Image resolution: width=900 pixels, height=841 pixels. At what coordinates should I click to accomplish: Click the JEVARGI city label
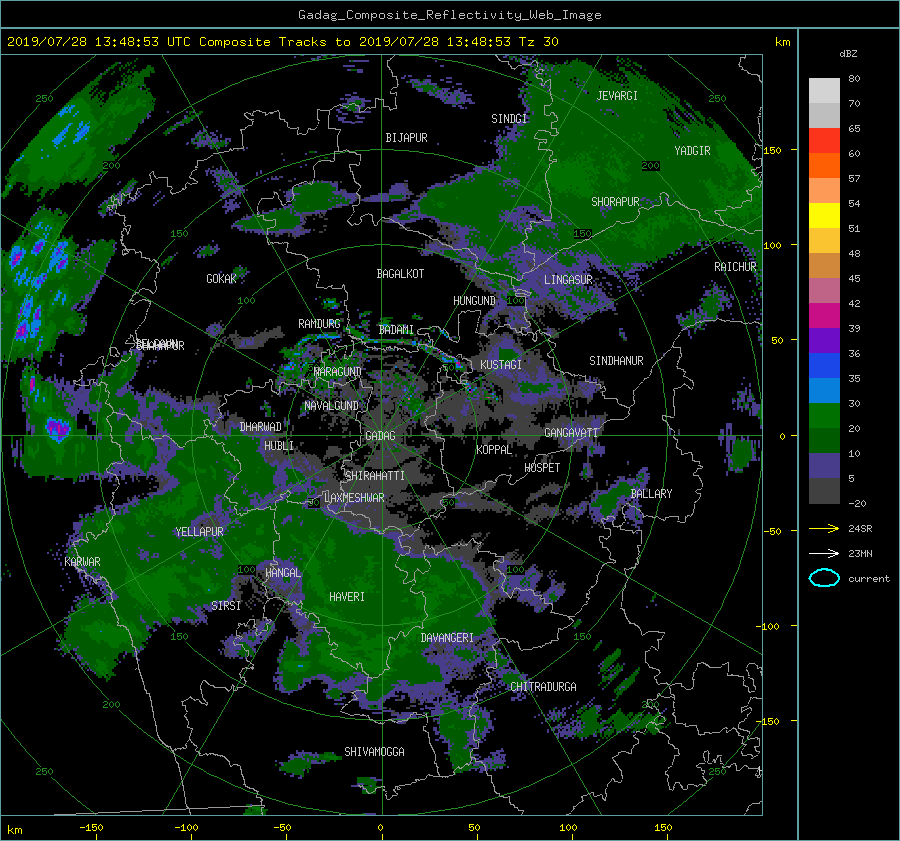tap(617, 96)
